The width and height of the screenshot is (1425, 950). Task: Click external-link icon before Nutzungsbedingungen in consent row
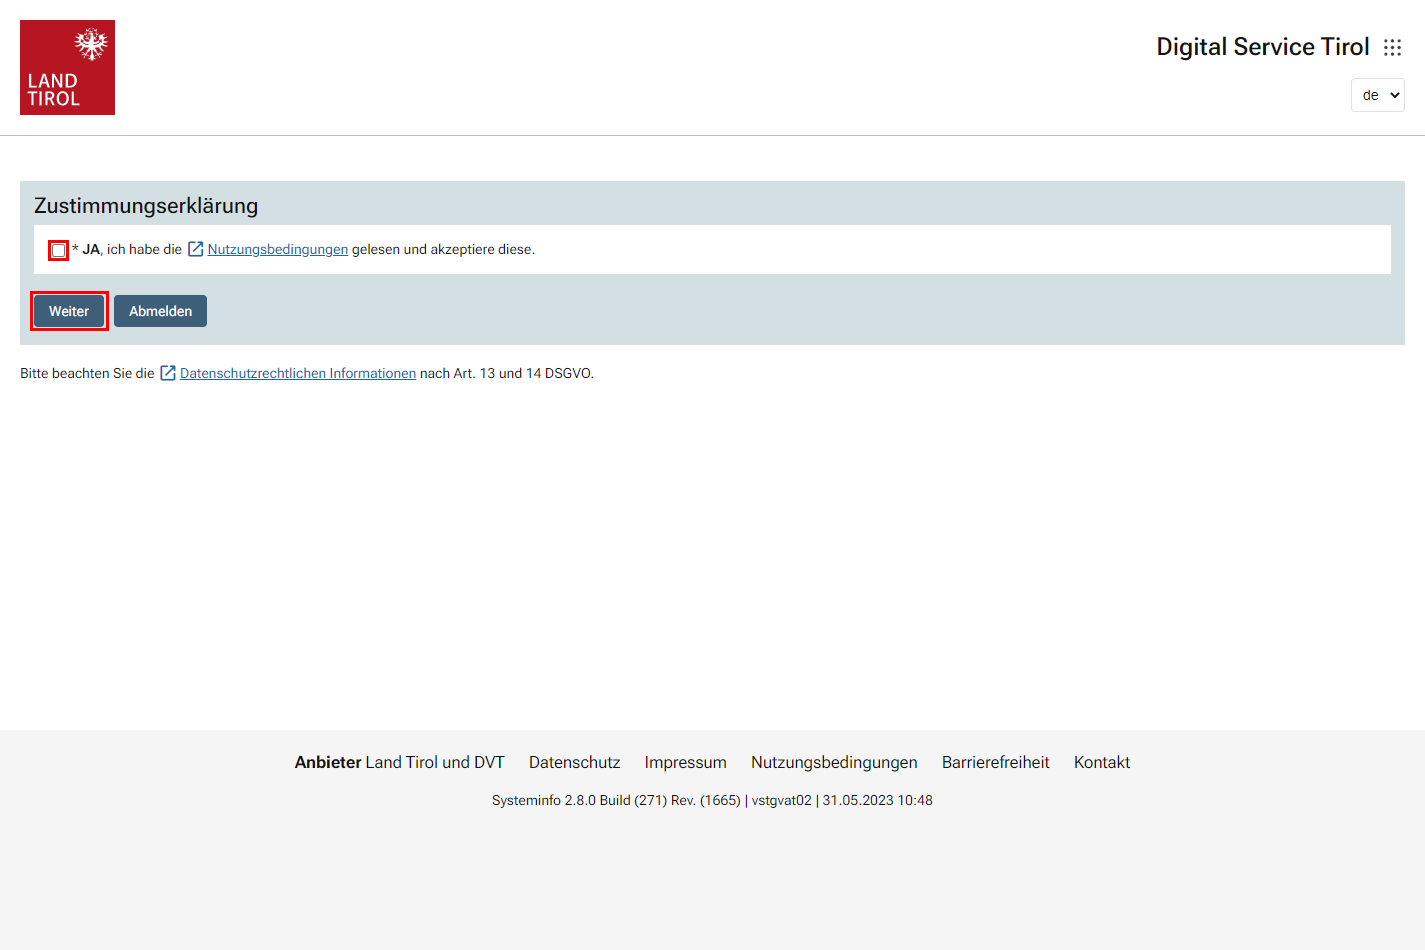pos(196,249)
